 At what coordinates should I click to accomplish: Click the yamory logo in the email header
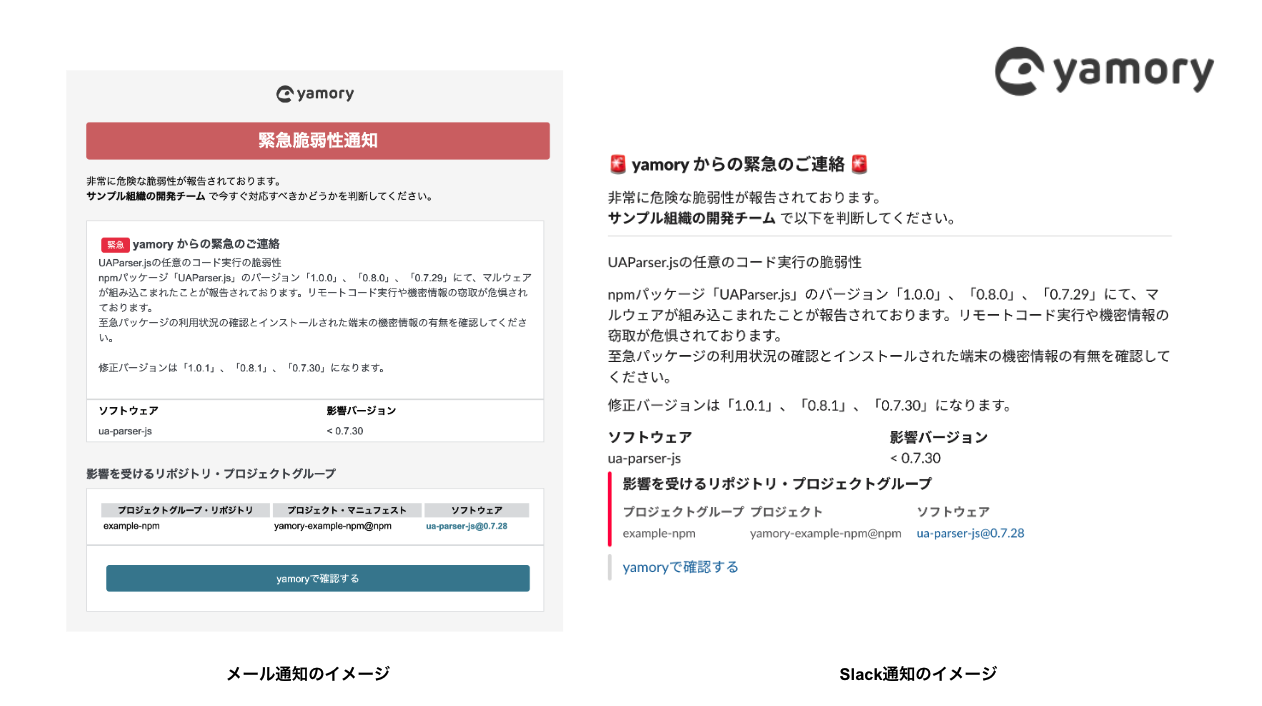pos(315,93)
